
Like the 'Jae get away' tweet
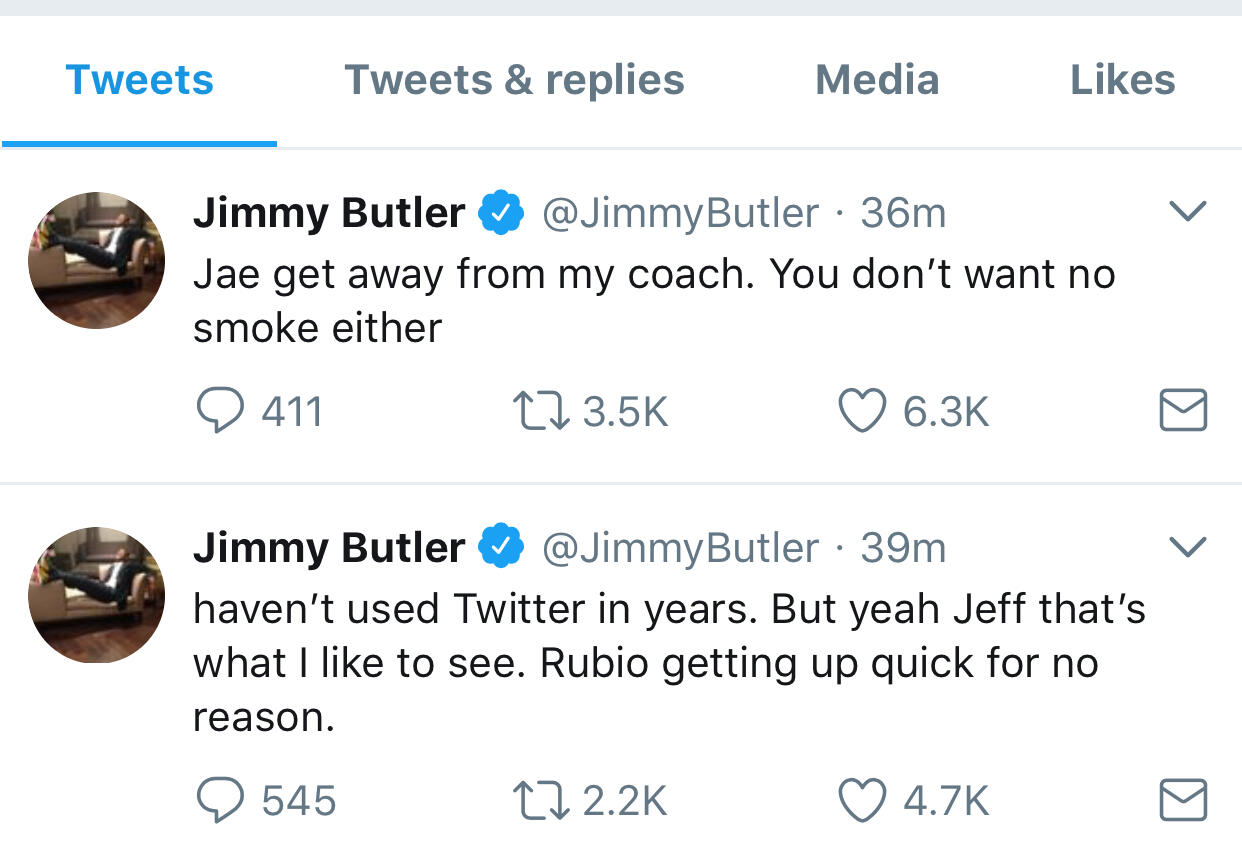coord(862,411)
